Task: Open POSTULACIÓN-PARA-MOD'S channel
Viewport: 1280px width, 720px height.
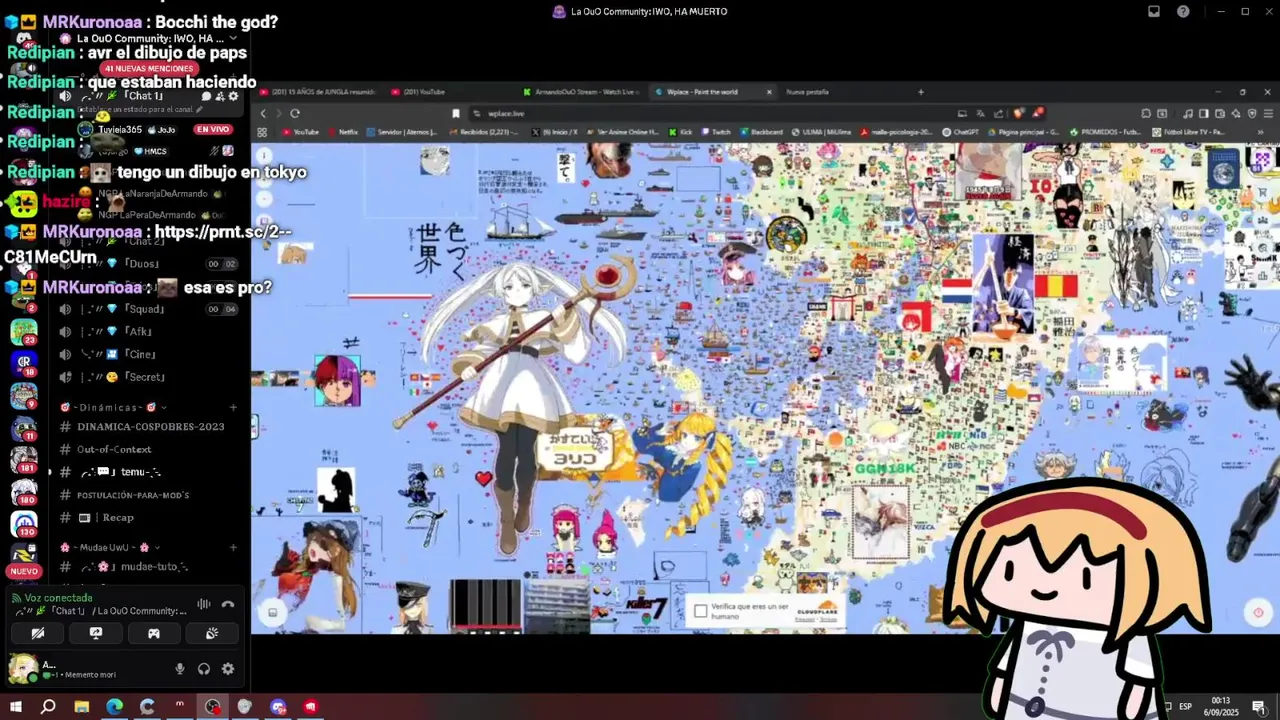Action: pyautogui.click(x=148, y=495)
